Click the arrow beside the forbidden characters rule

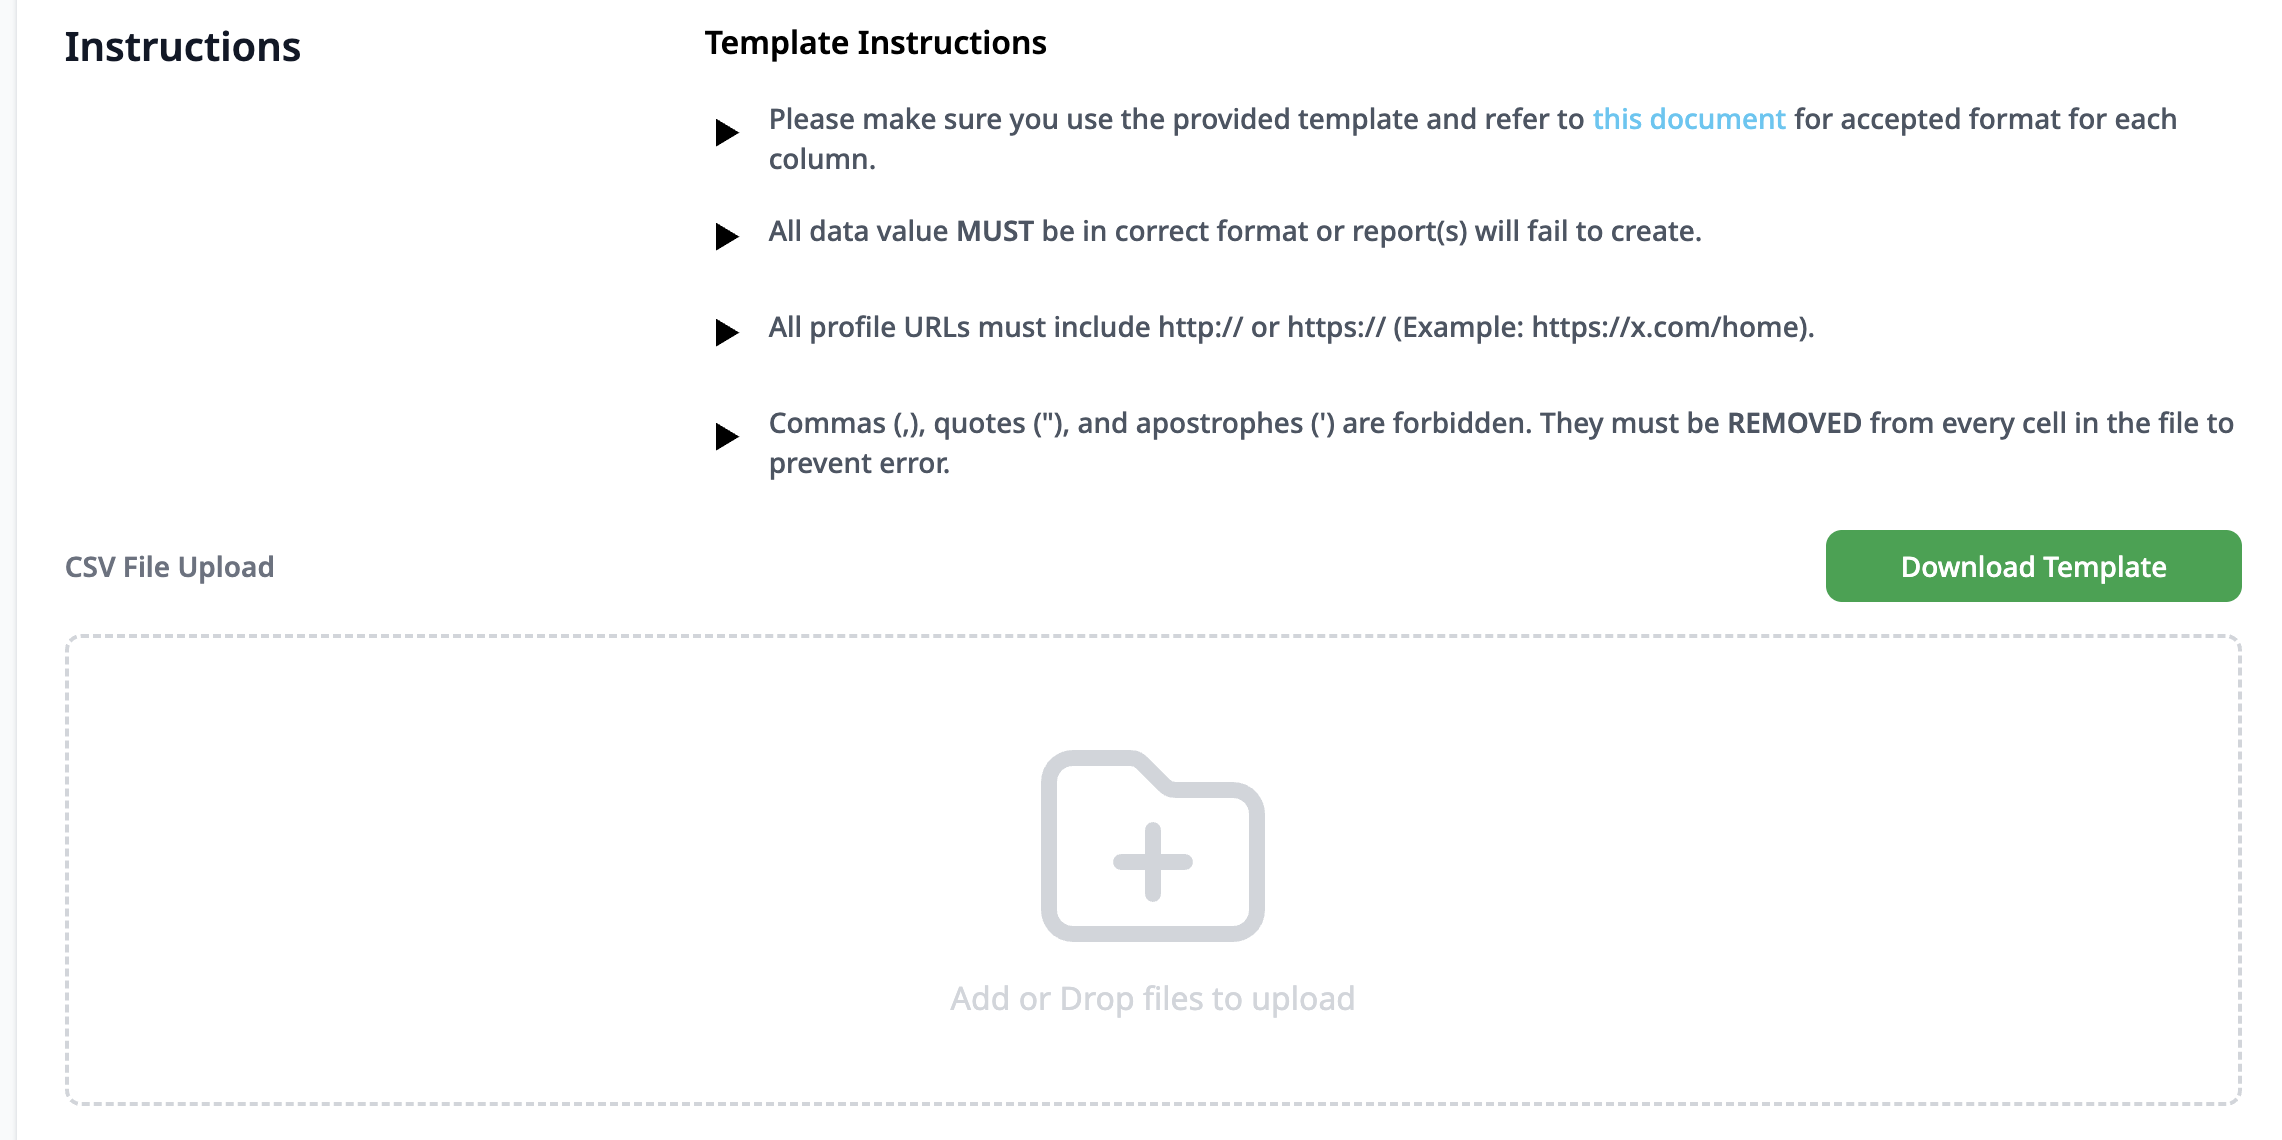[726, 437]
